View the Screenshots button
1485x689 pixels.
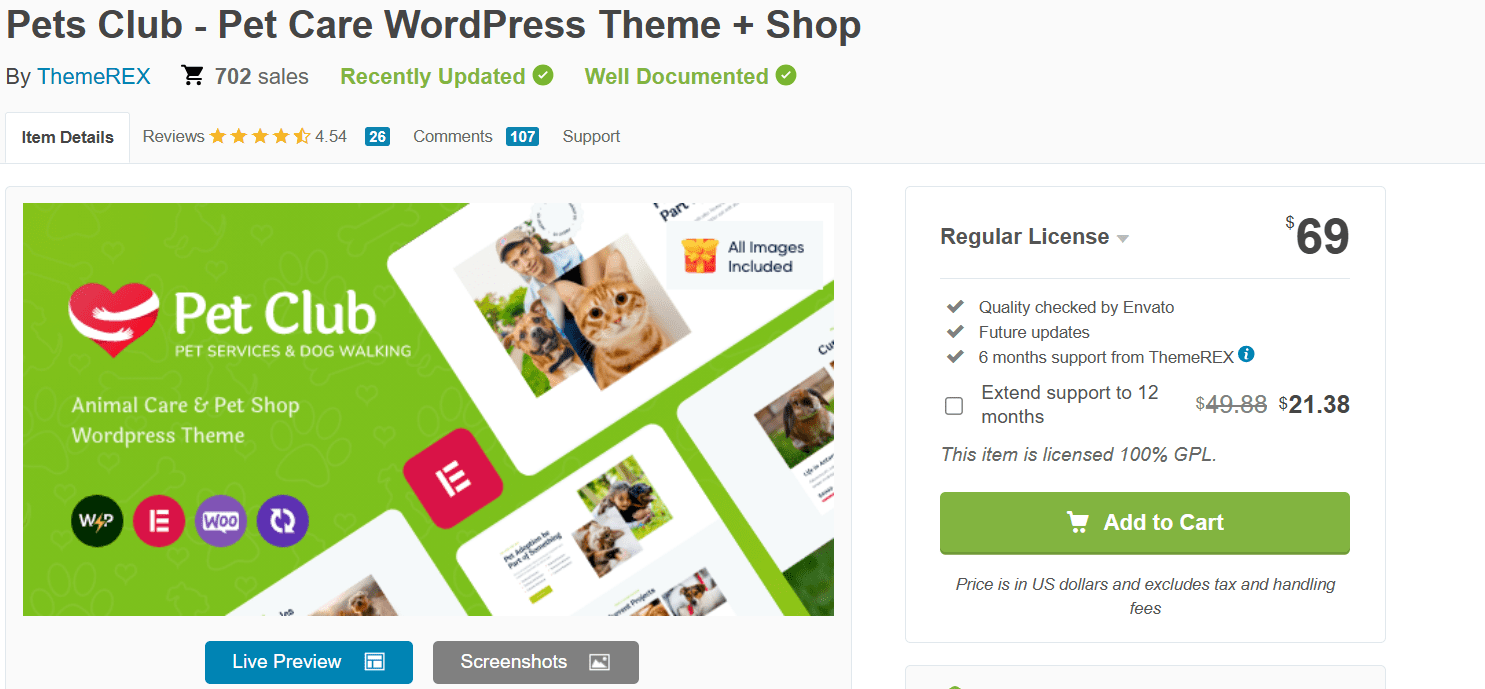pyautogui.click(x=536, y=662)
